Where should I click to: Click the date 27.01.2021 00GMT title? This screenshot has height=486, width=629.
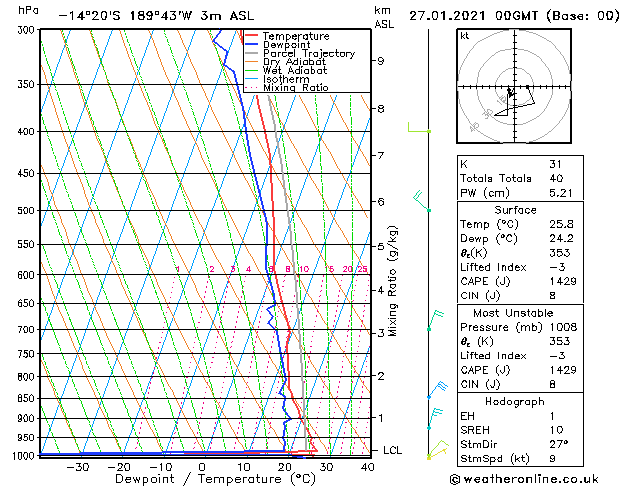473,16
